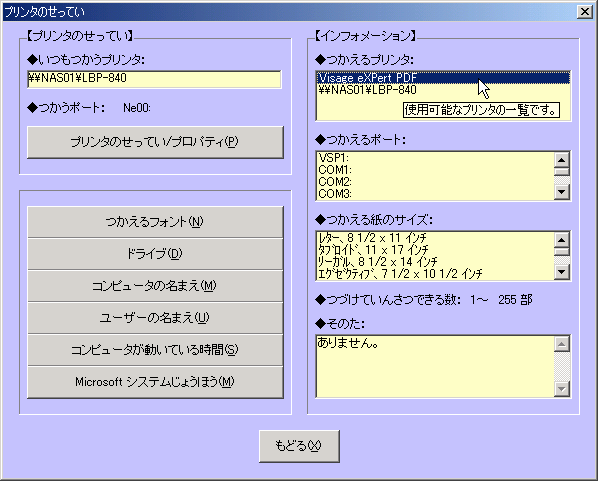The image size is (598, 481).
Task: Click the いつもつかうプリンタ input field
Action: coord(154,79)
